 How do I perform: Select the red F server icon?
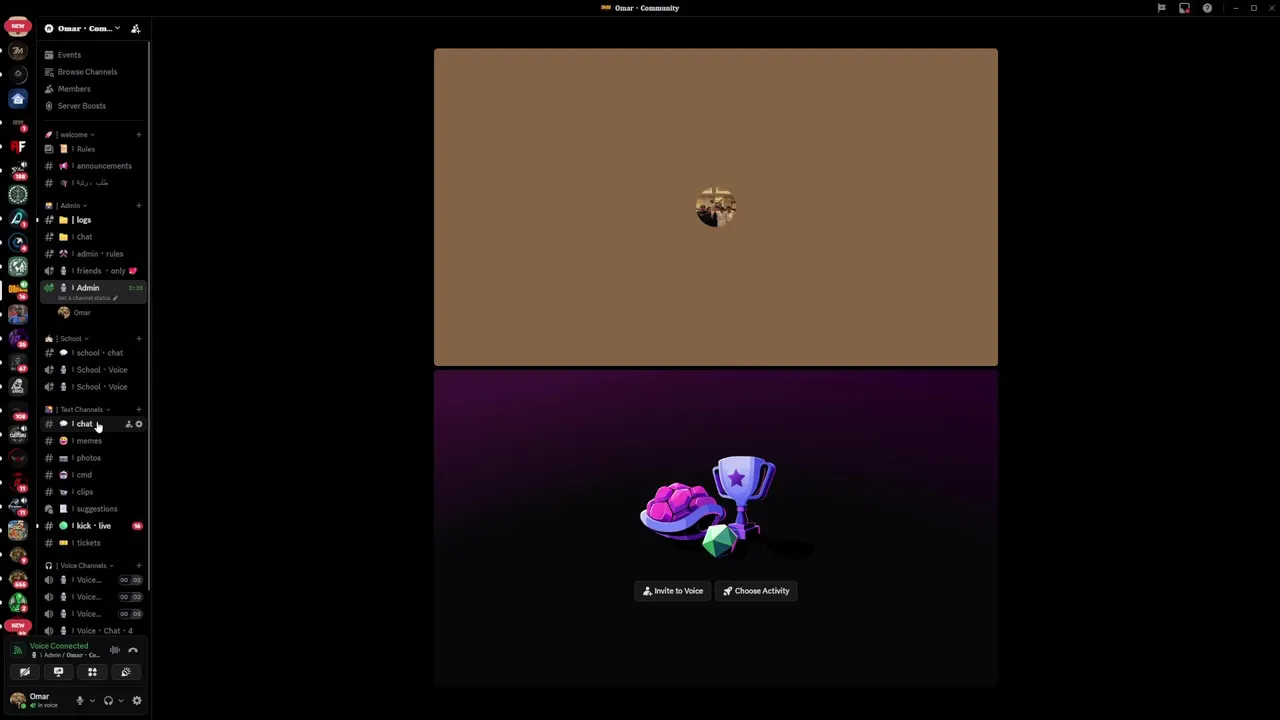[x=18, y=146]
